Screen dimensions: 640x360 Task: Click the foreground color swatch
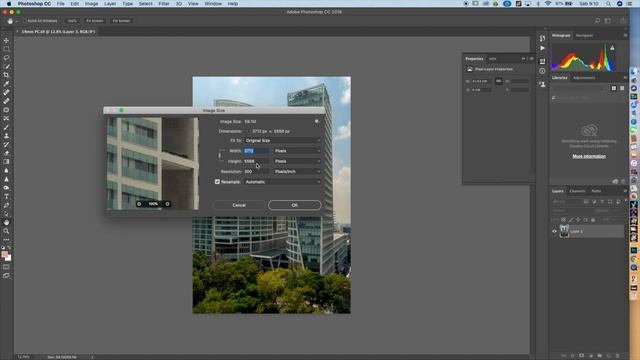coord(5,255)
